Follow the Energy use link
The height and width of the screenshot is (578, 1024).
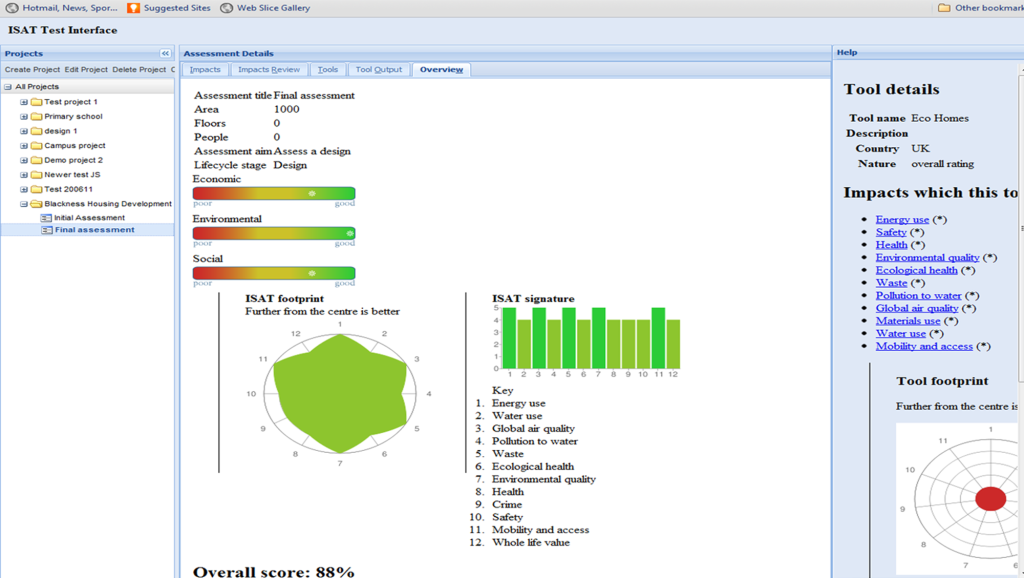point(902,219)
